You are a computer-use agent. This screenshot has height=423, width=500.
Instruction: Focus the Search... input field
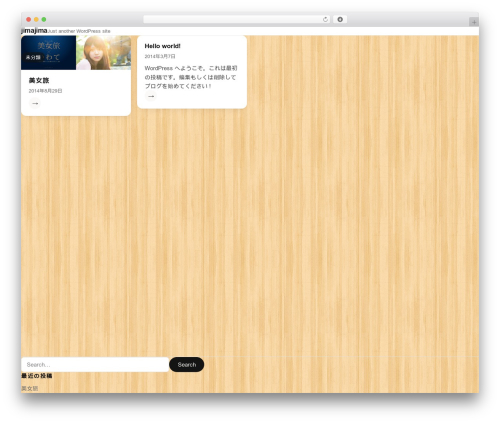coord(95,365)
